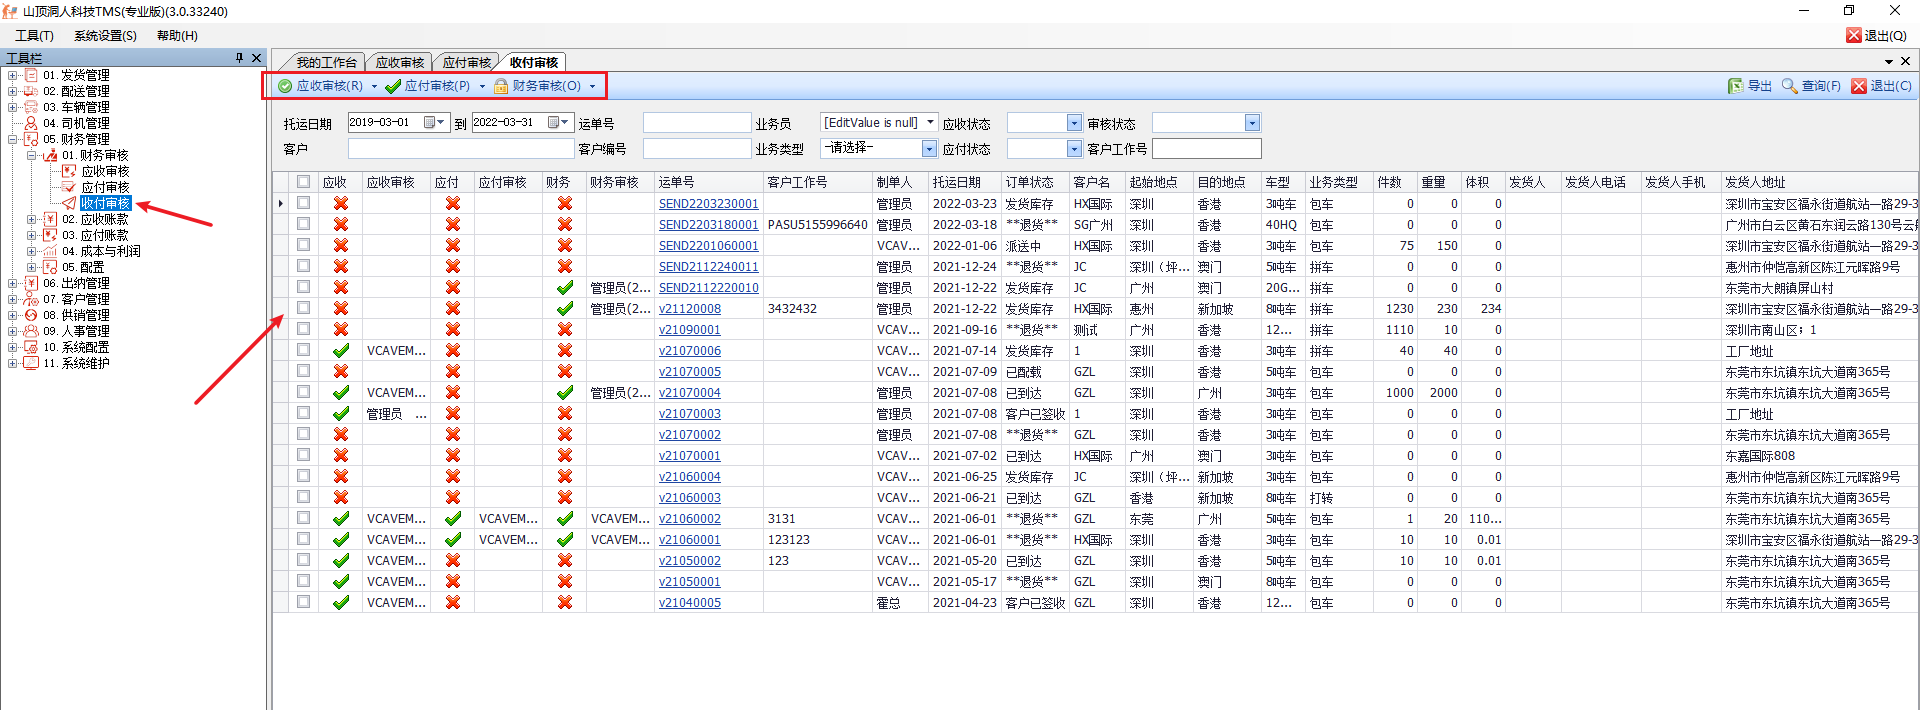Click the 导出 export icon
1920x710 pixels.
[x=1735, y=86]
